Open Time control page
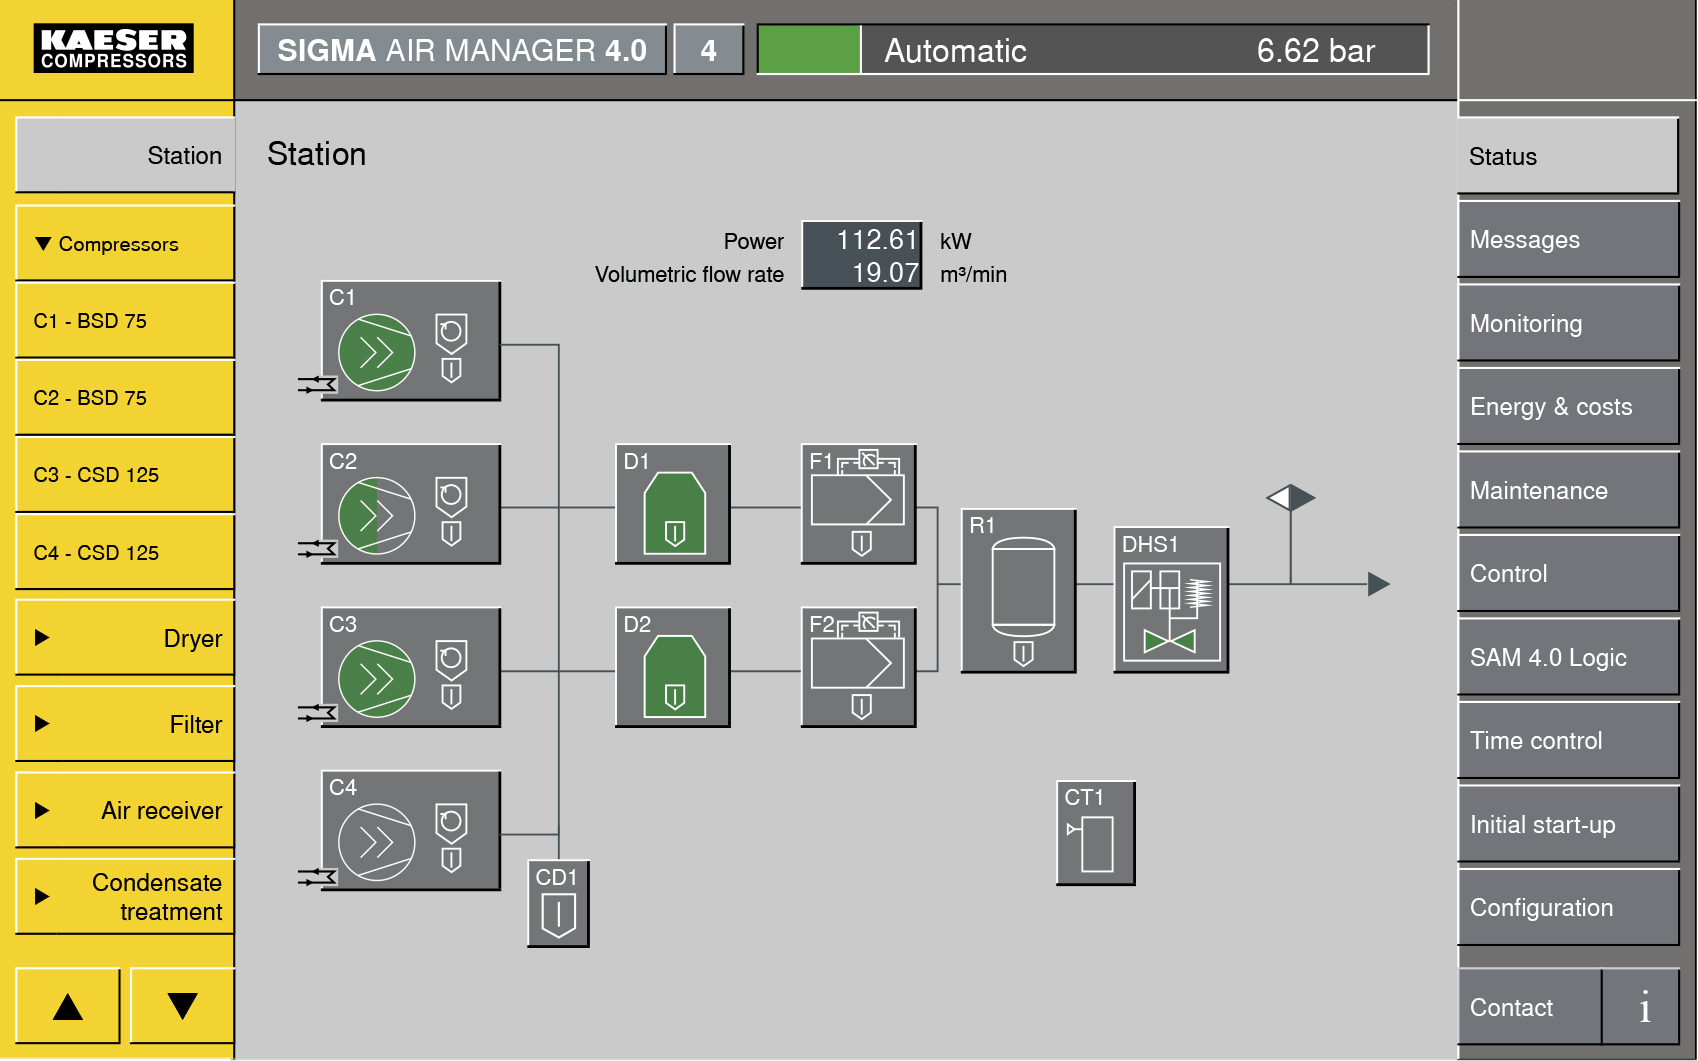1698x1061 pixels. tap(1568, 741)
